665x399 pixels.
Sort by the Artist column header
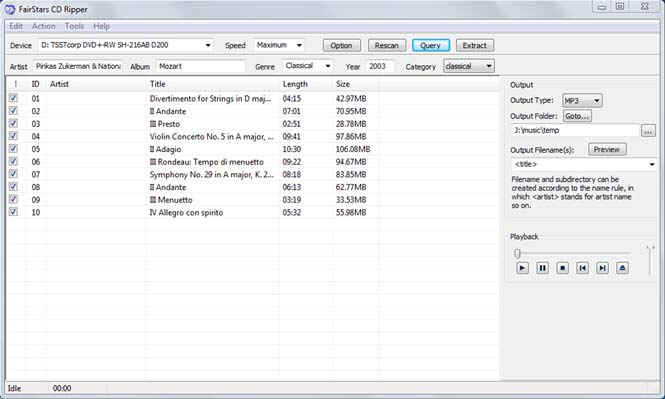pyautogui.click(x=96, y=84)
